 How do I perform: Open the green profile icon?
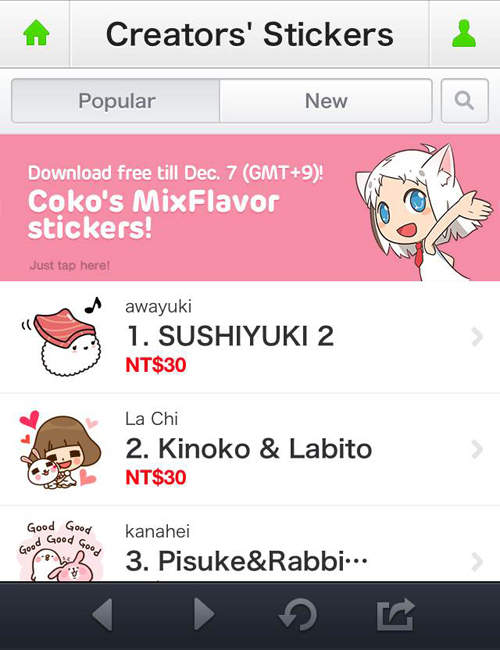pos(464,33)
